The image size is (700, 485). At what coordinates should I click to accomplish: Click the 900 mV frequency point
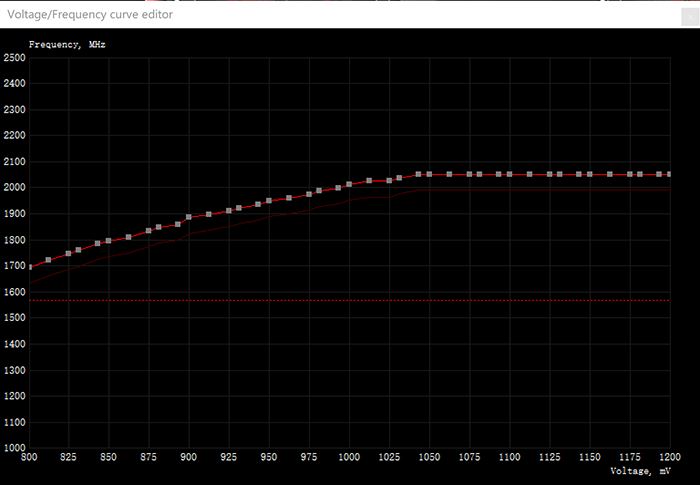(x=188, y=217)
